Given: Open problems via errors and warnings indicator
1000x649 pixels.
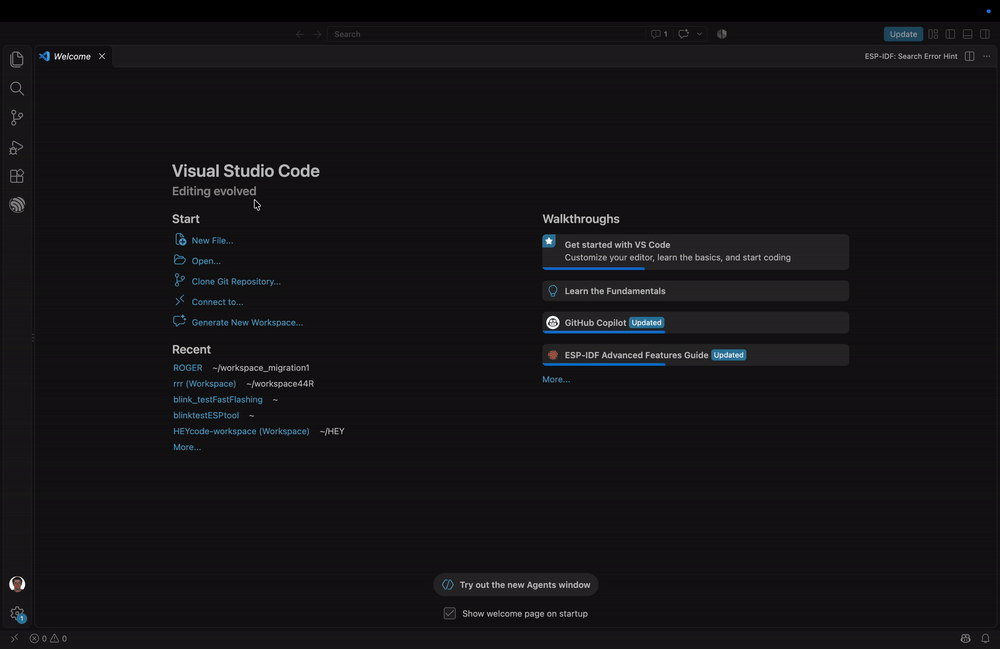Looking at the screenshot, I should (48, 638).
